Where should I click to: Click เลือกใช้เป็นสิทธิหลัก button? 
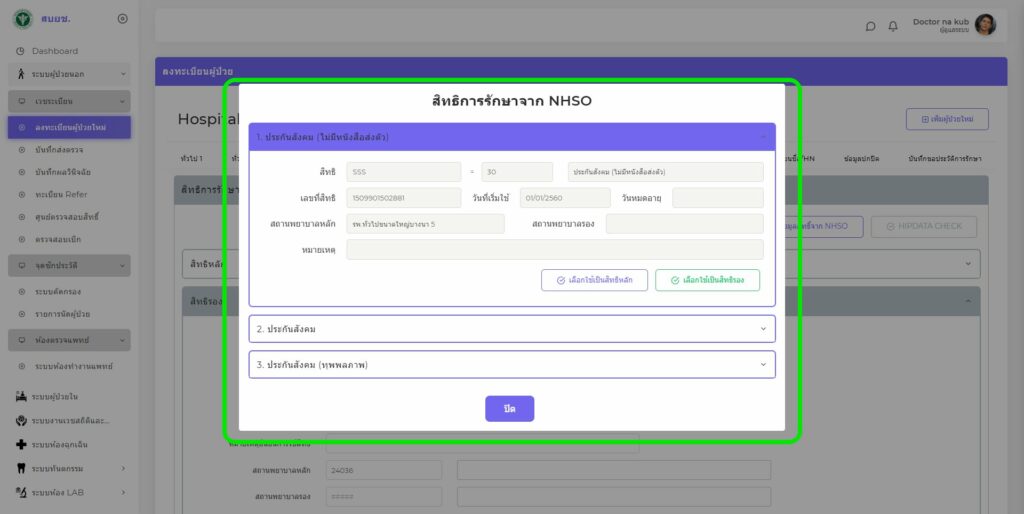coord(594,281)
